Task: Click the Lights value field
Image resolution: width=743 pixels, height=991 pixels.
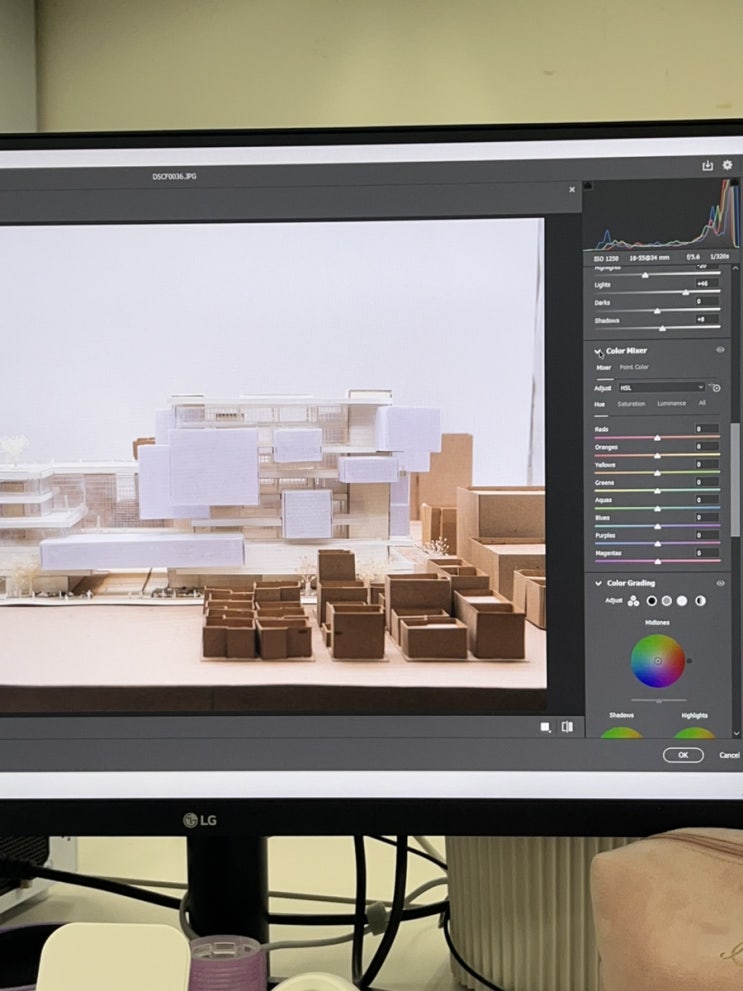Action: (706, 284)
